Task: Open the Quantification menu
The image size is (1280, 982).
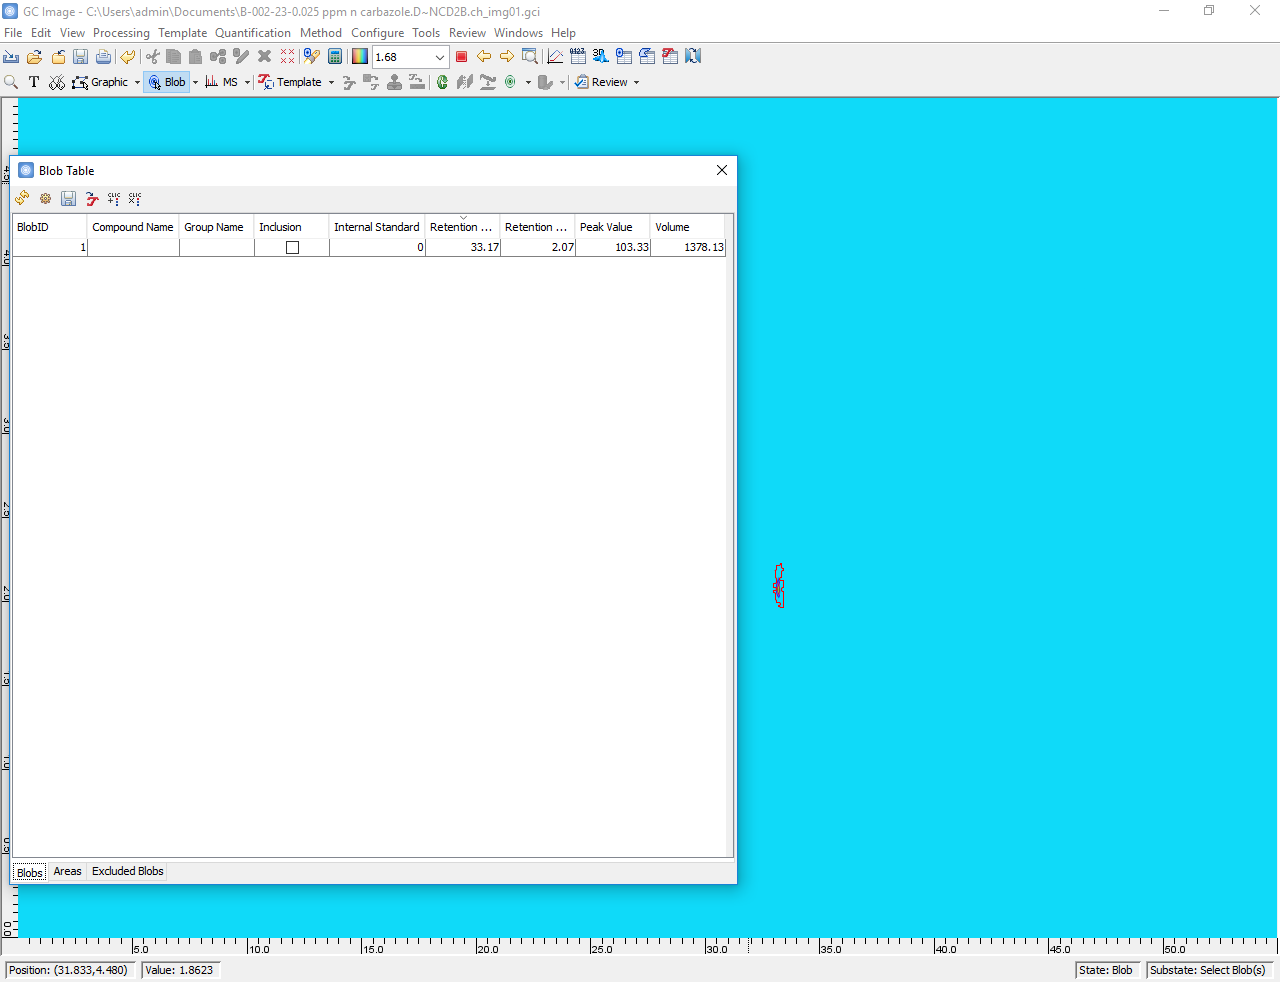Action: 253,33
